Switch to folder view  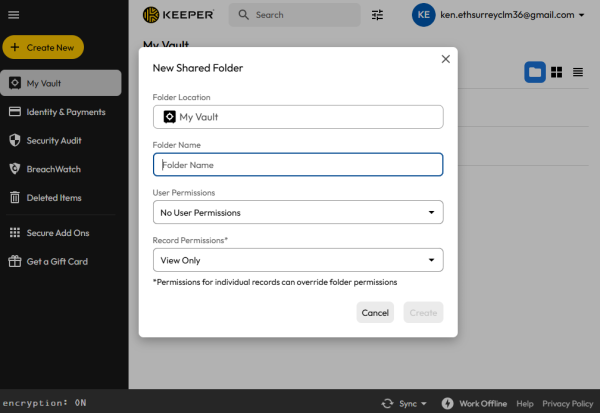pos(535,72)
